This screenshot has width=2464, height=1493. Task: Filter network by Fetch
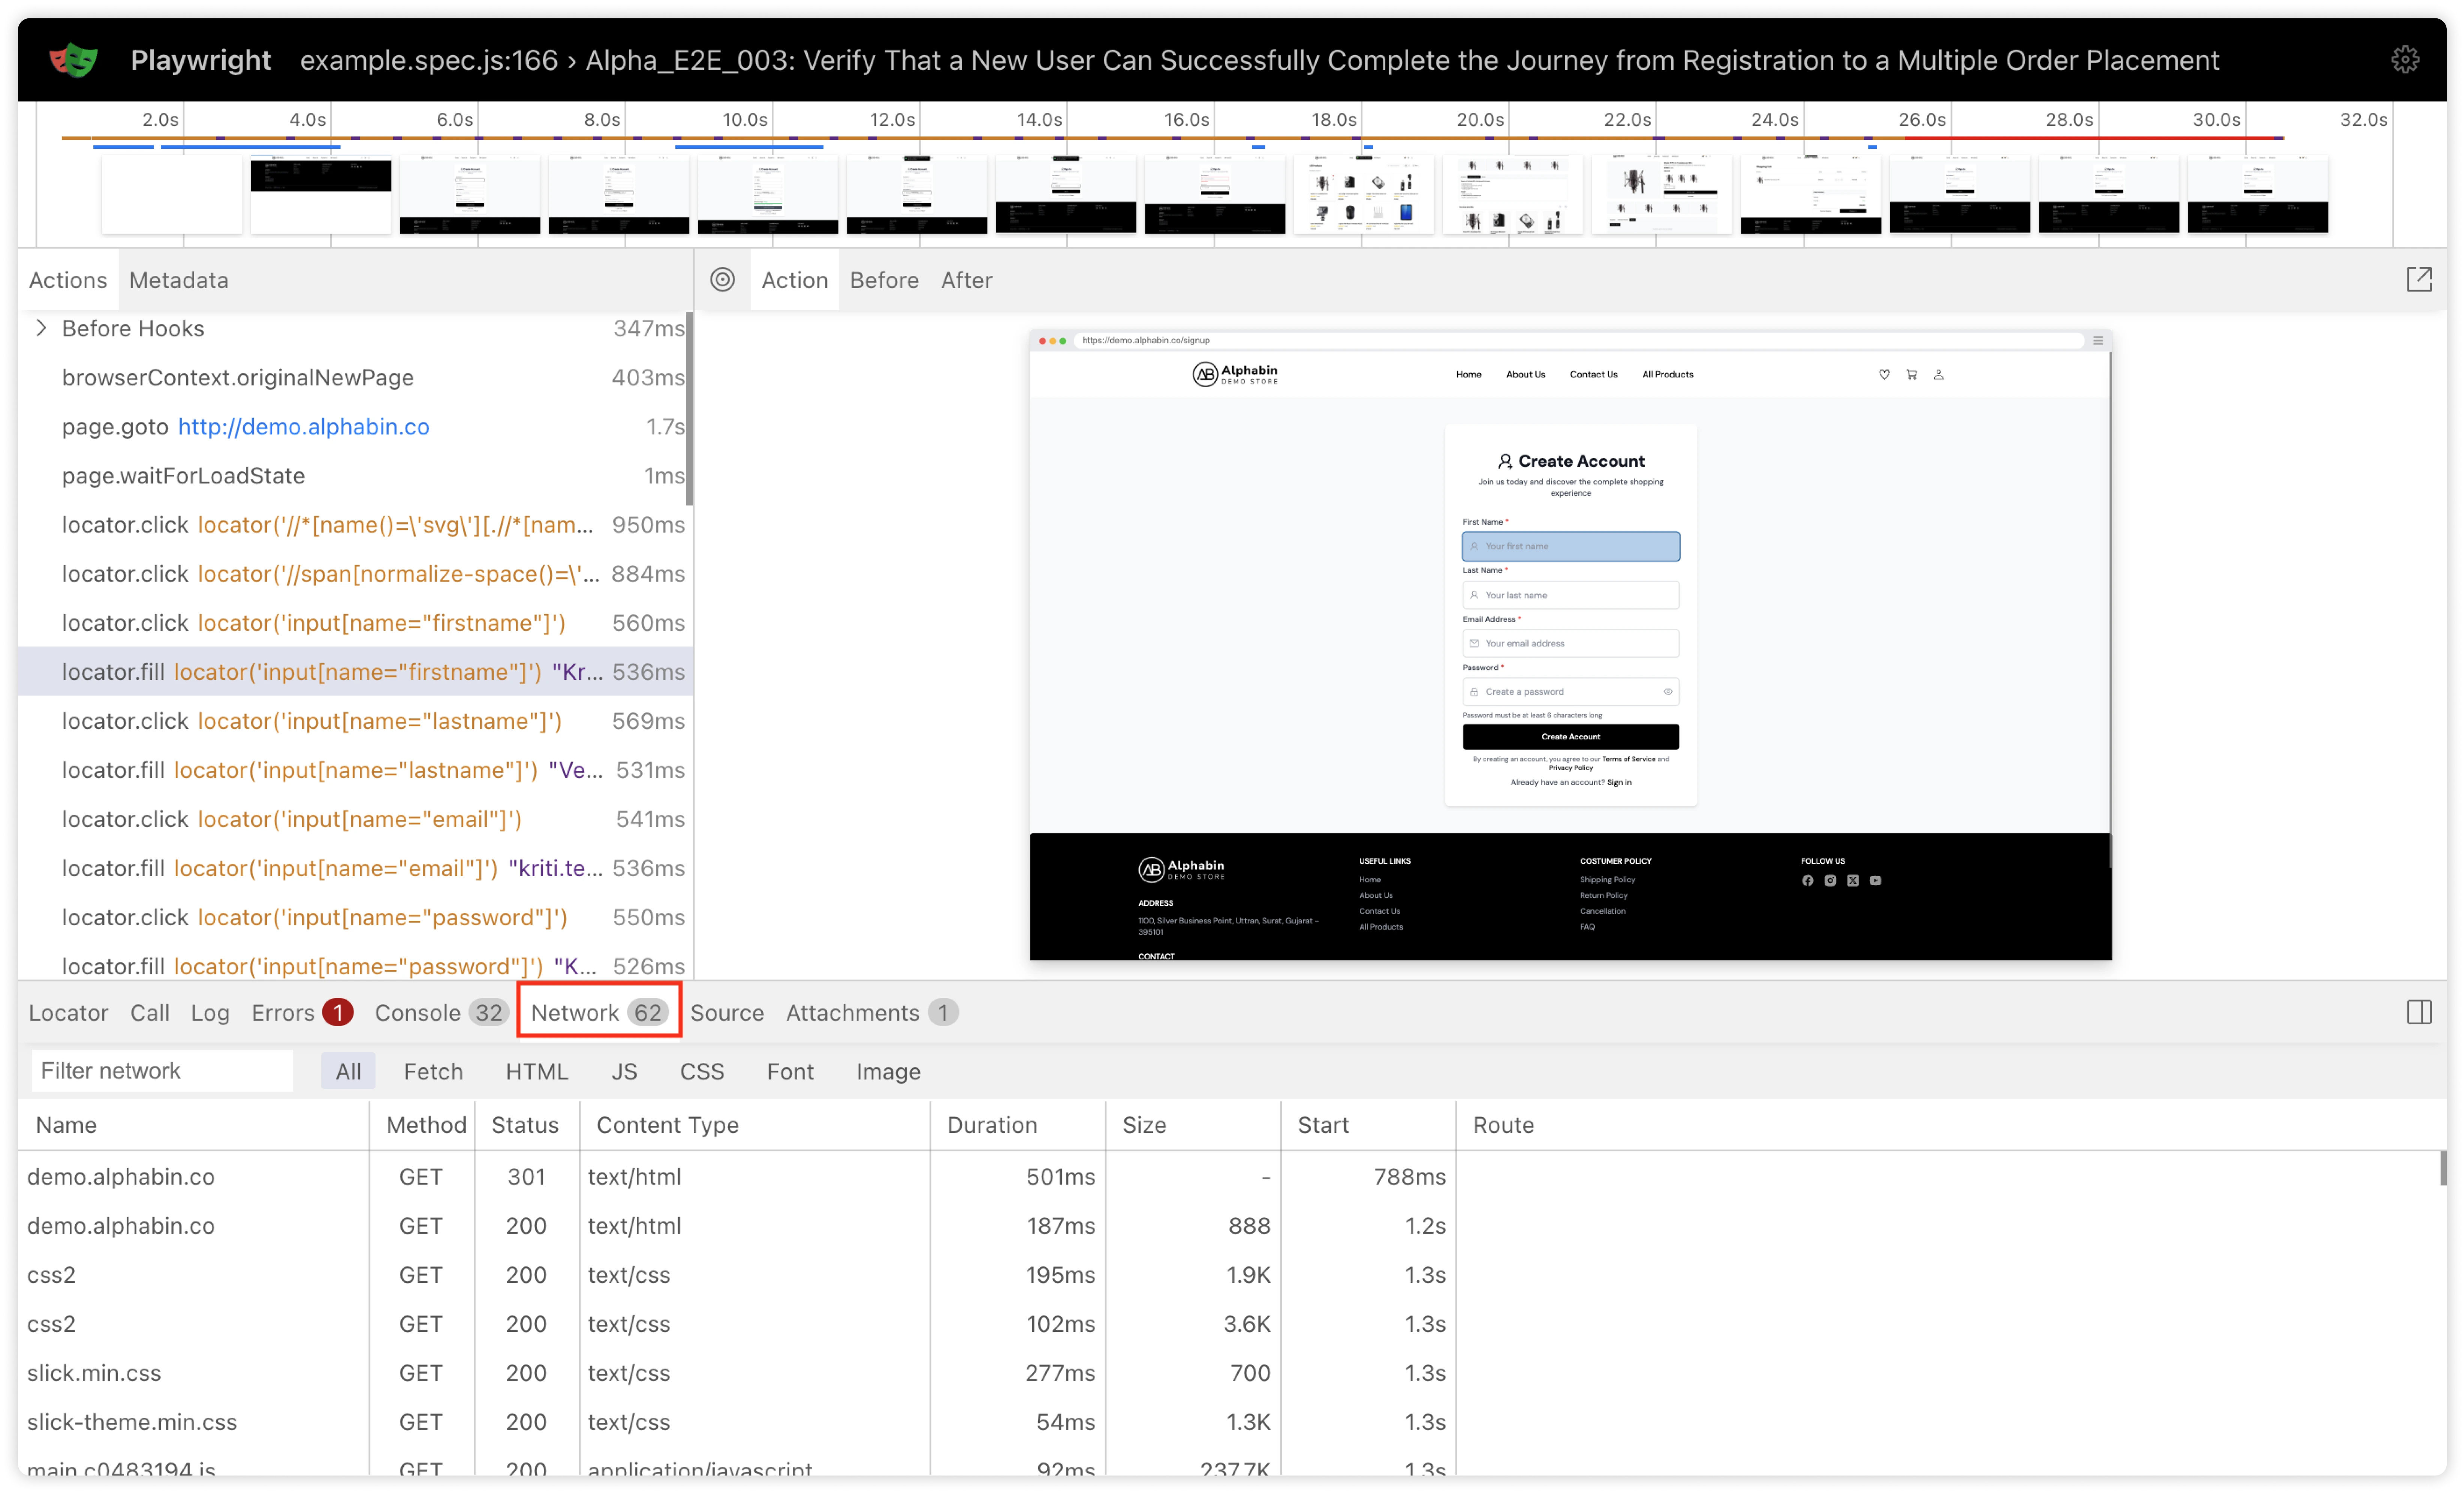point(433,1071)
